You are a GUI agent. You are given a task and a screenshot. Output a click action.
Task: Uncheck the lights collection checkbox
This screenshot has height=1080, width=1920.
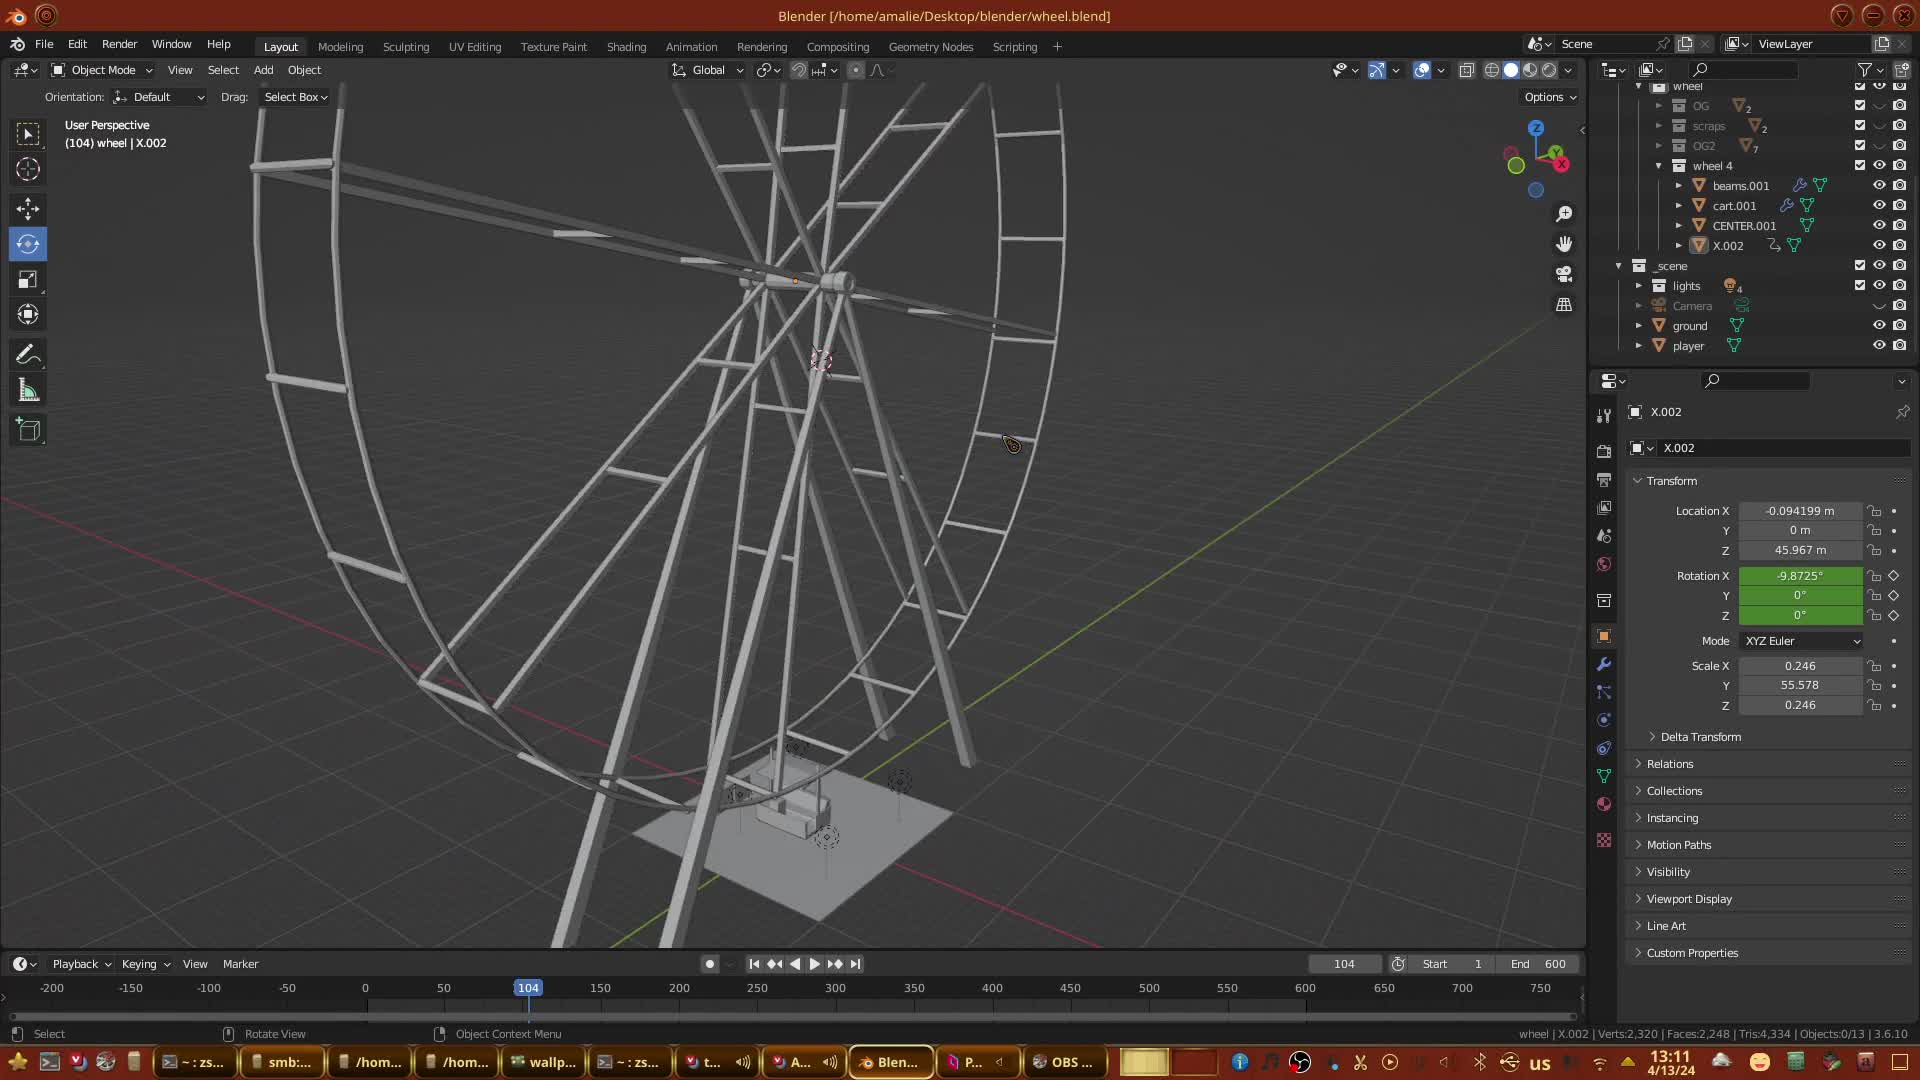coord(1860,285)
